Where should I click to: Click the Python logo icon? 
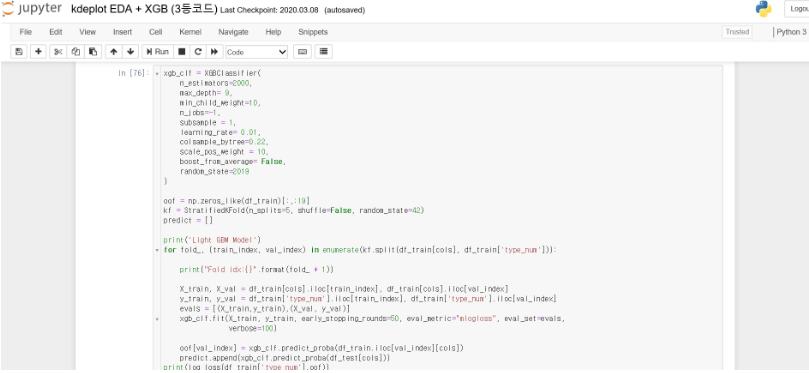[x=763, y=9]
